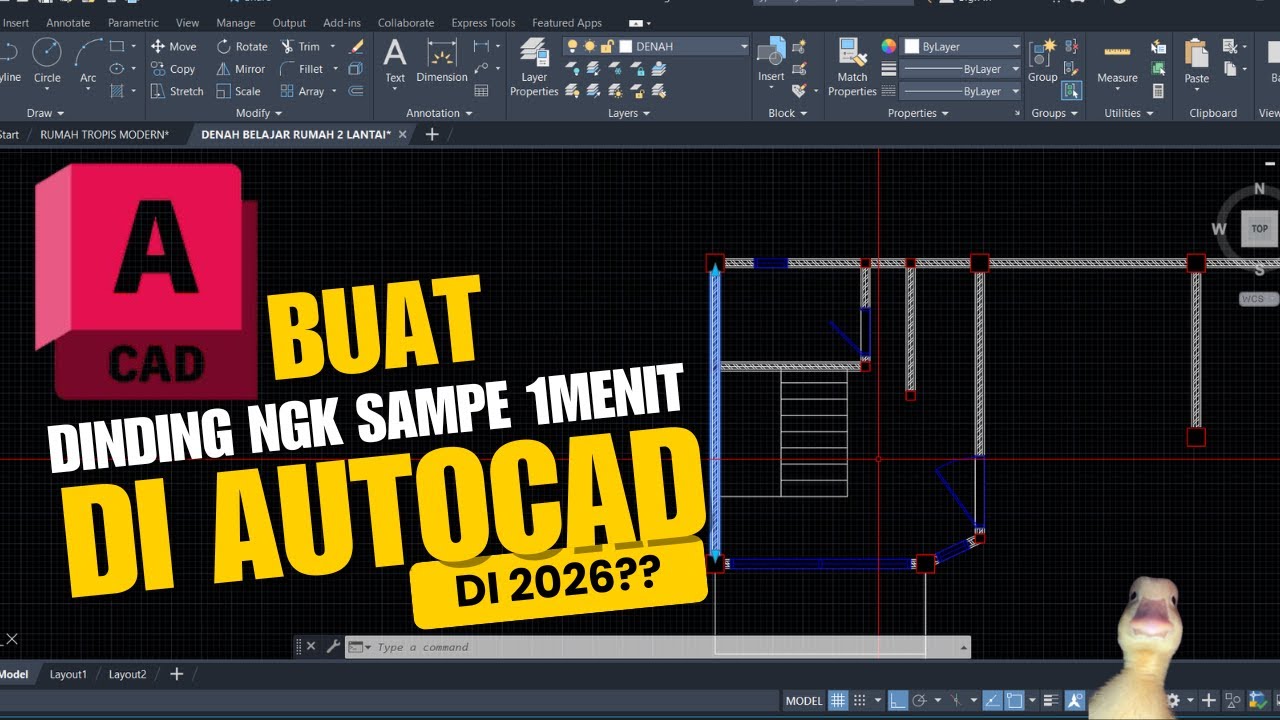Click the Hatch tool icon
Image resolution: width=1280 pixels, height=720 pixels.
tap(117, 91)
